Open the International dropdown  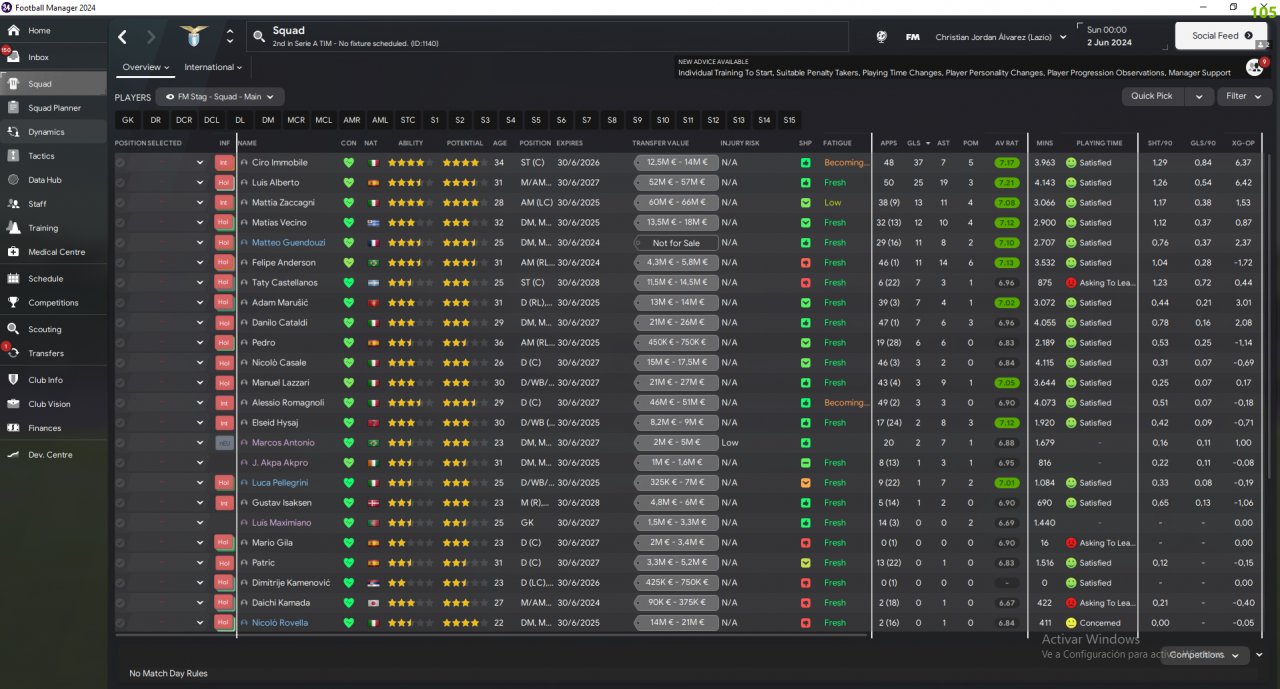tap(213, 68)
